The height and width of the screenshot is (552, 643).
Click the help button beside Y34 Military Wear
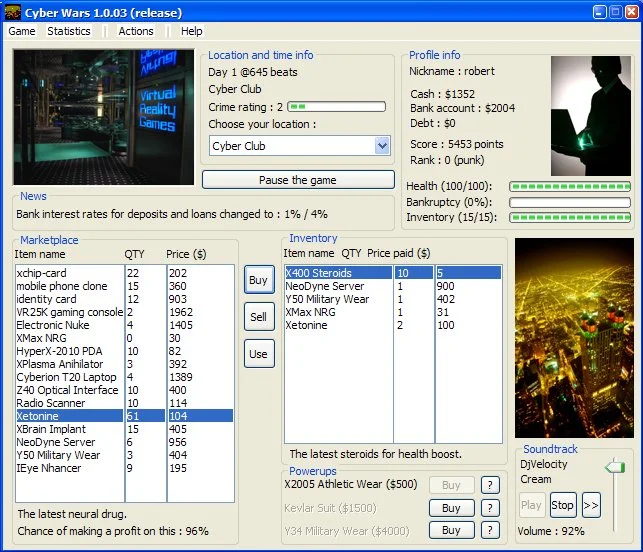(x=490, y=530)
